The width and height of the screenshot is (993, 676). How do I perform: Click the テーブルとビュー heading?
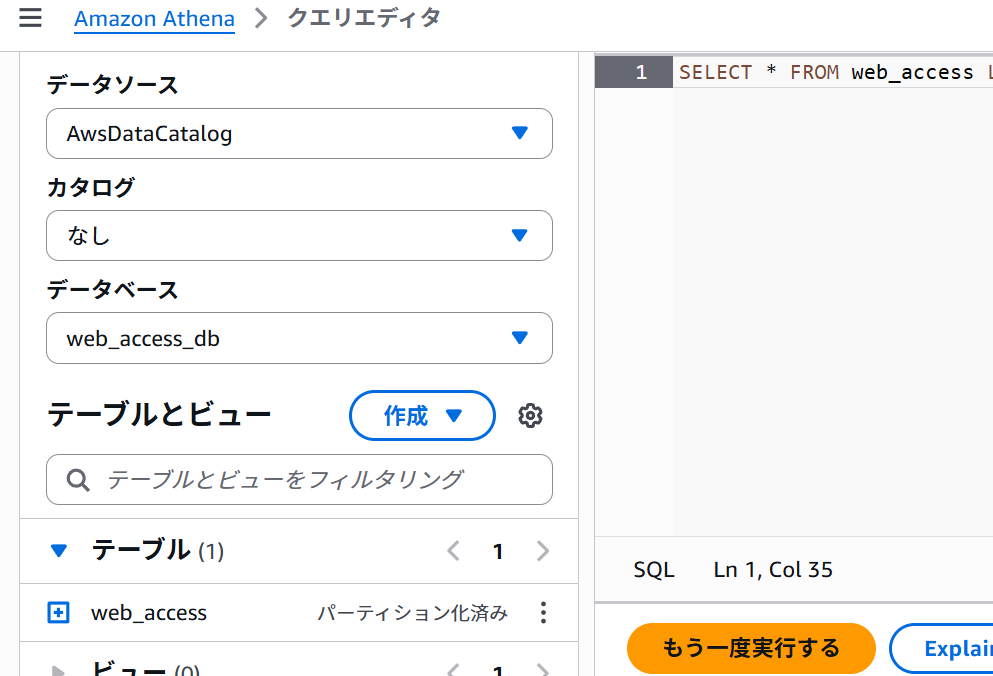point(159,416)
